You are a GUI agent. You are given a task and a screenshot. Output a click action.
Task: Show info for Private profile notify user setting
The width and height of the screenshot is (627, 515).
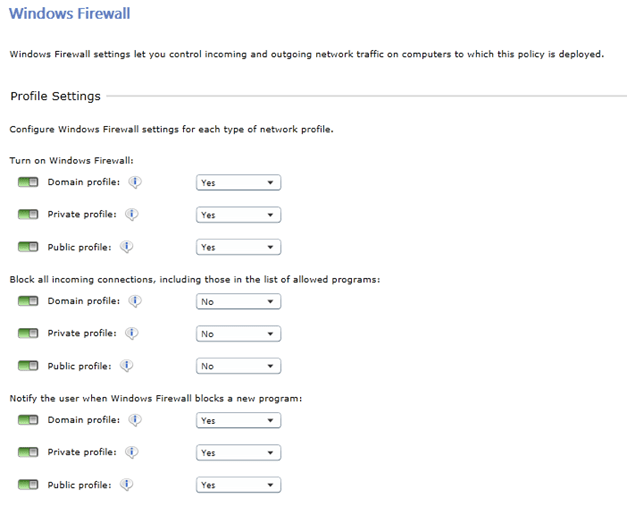click(132, 452)
